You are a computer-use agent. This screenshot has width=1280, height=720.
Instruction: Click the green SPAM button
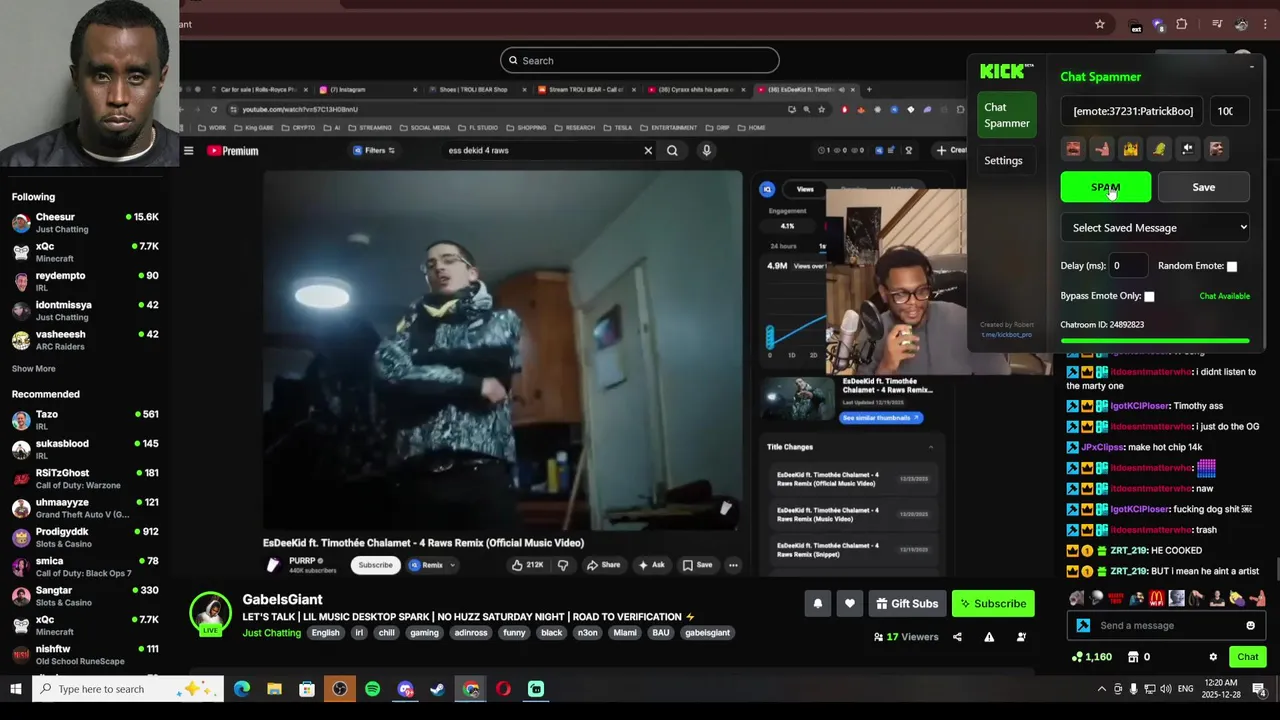pos(1105,187)
